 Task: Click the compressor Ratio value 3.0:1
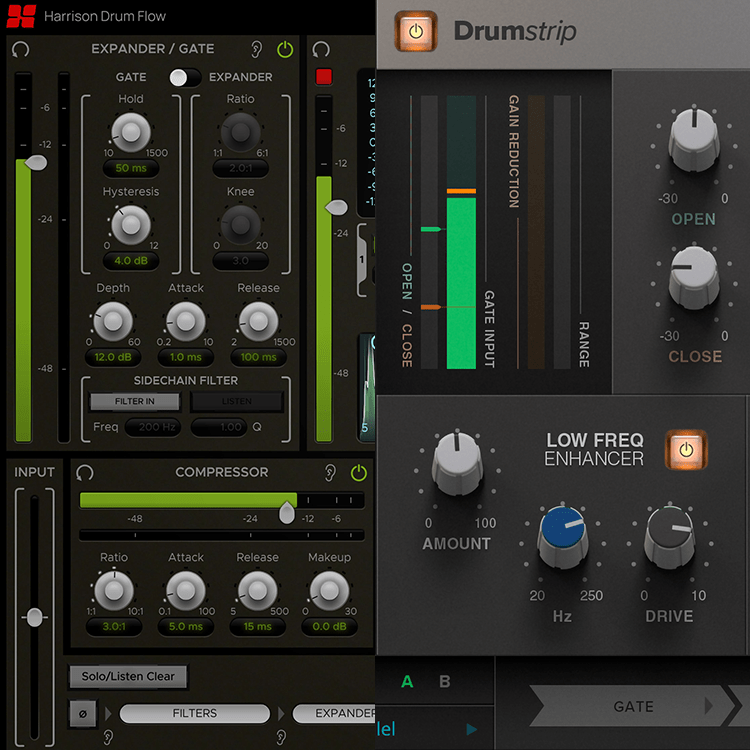coord(114,627)
